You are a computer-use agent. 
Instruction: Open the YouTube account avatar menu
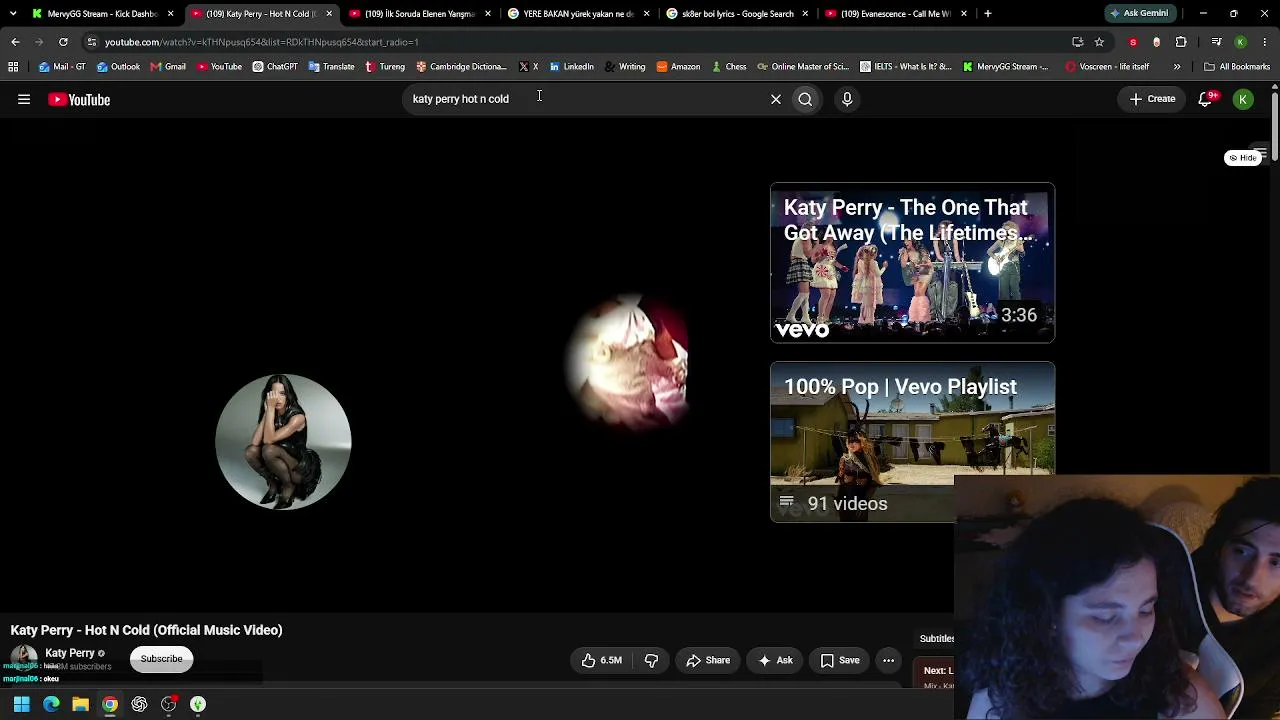pos(1243,99)
